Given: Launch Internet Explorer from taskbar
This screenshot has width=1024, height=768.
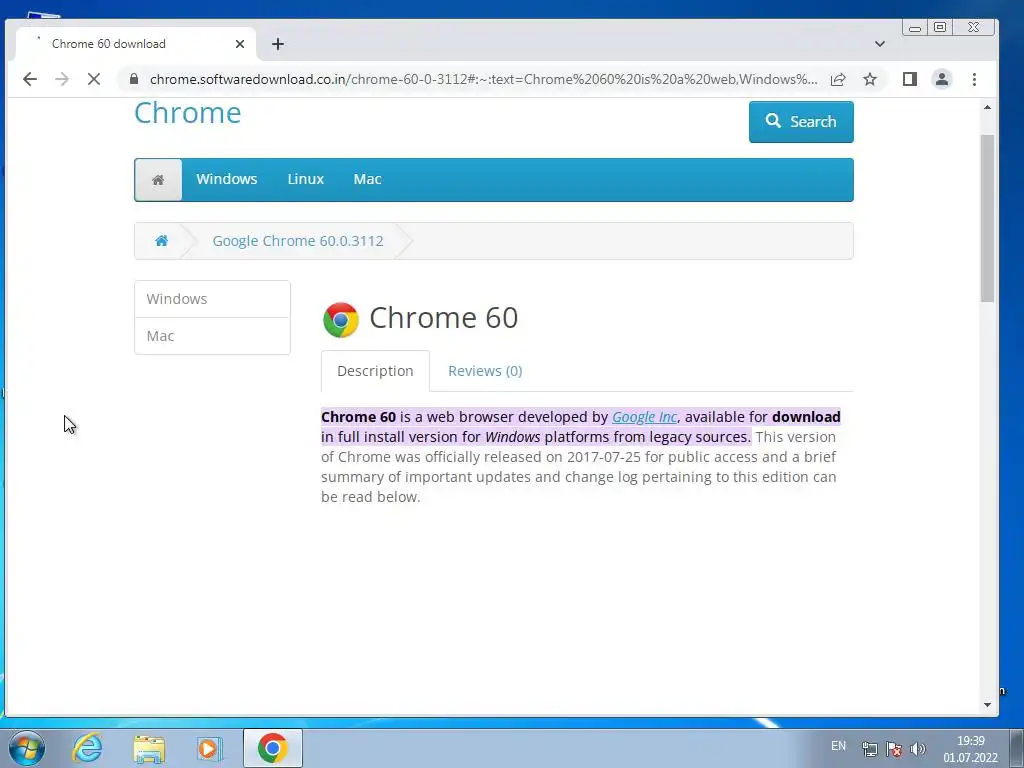Looking at the screenshot, I should 87,748.
